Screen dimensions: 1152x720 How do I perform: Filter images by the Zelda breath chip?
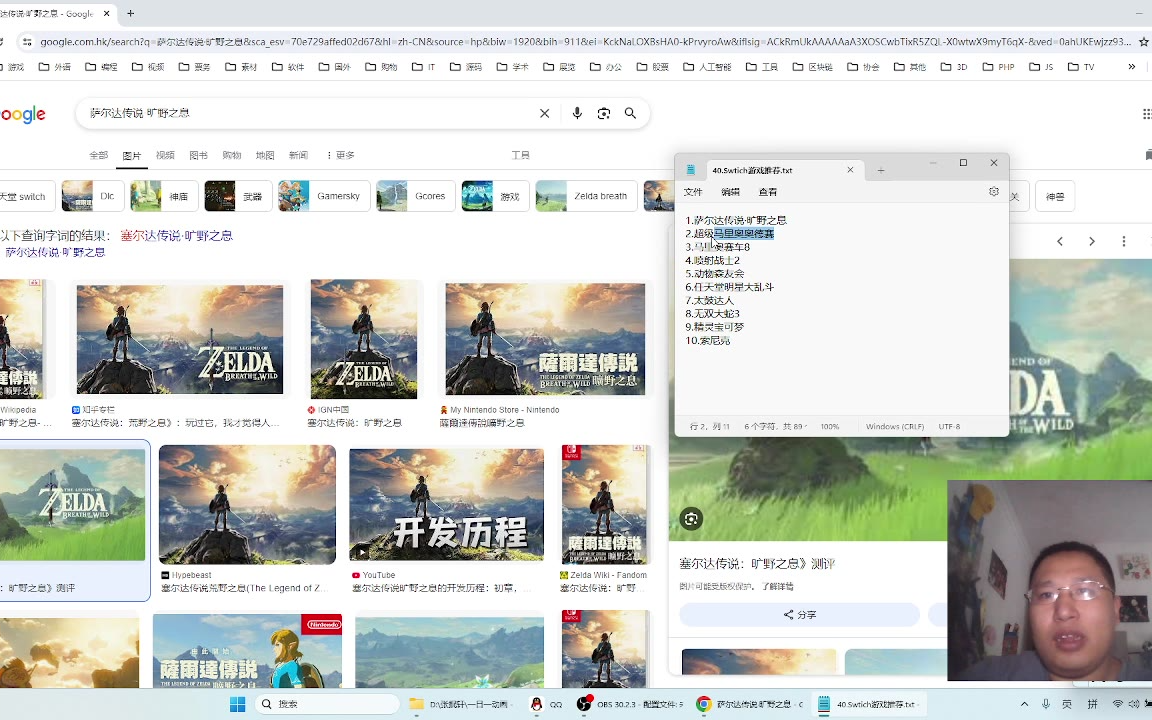click(586, 196)
